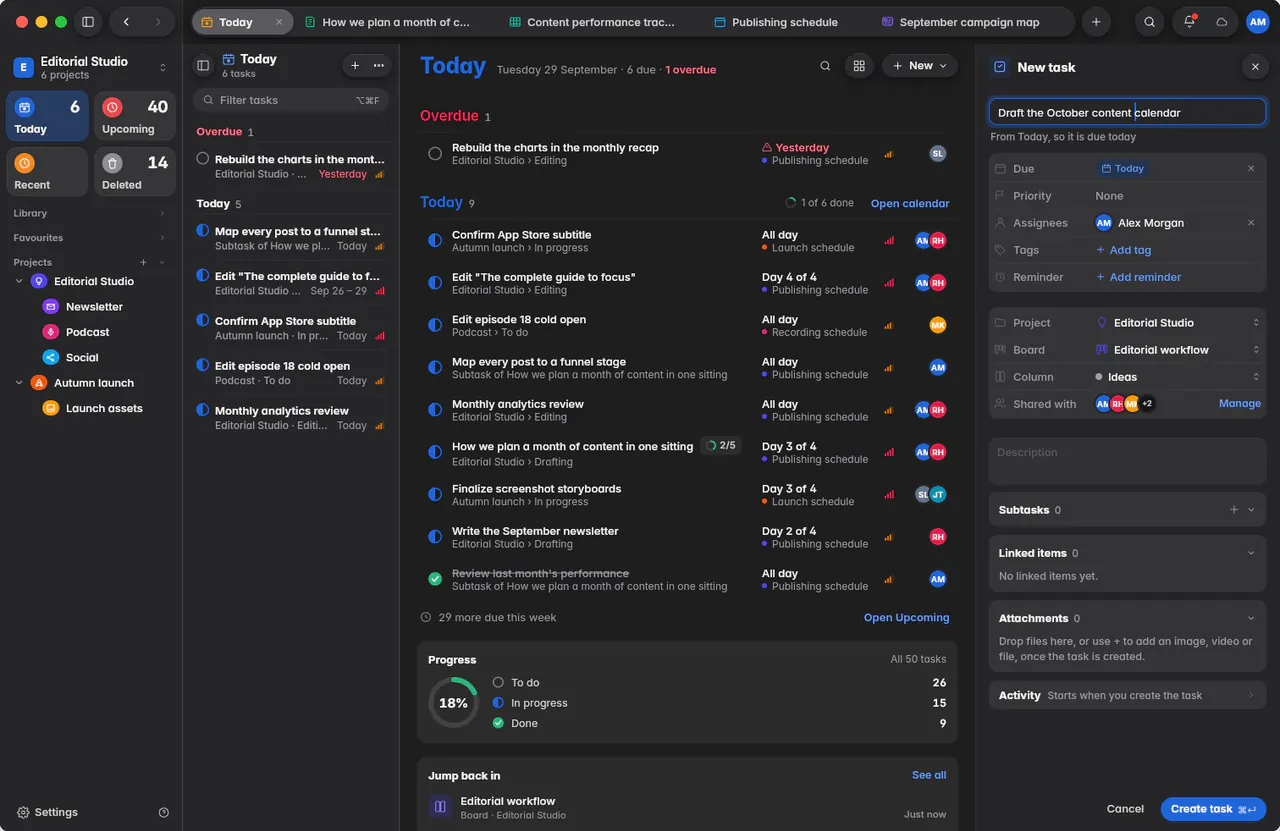Open the Help icon beside Settings

pyautogui.click(x=164, y=813)
